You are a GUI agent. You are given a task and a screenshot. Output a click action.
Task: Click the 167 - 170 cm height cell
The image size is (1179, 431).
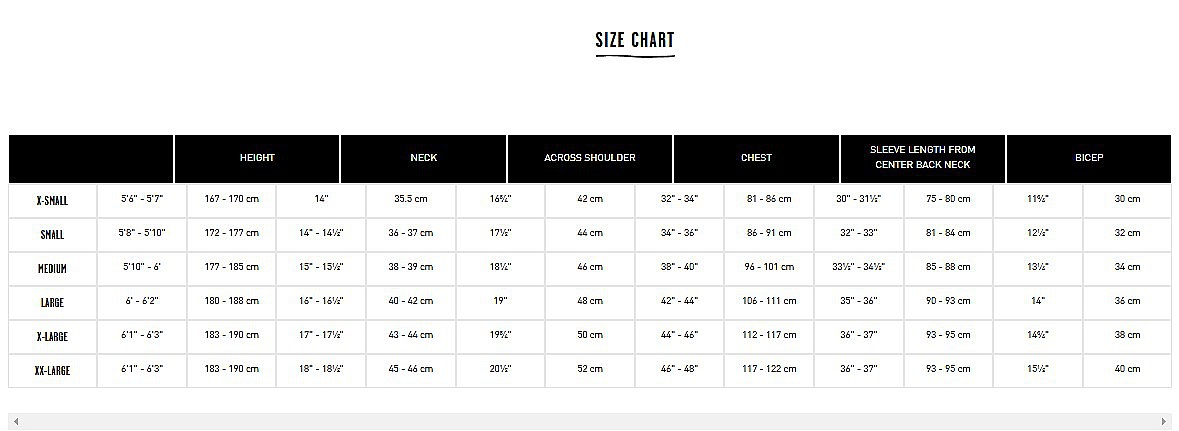[x=232, y=199]
